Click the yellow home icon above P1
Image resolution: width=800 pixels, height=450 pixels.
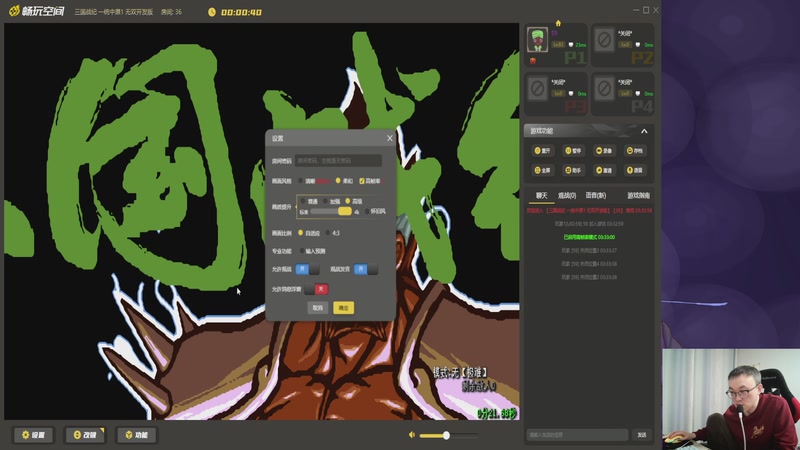[558, 23]
